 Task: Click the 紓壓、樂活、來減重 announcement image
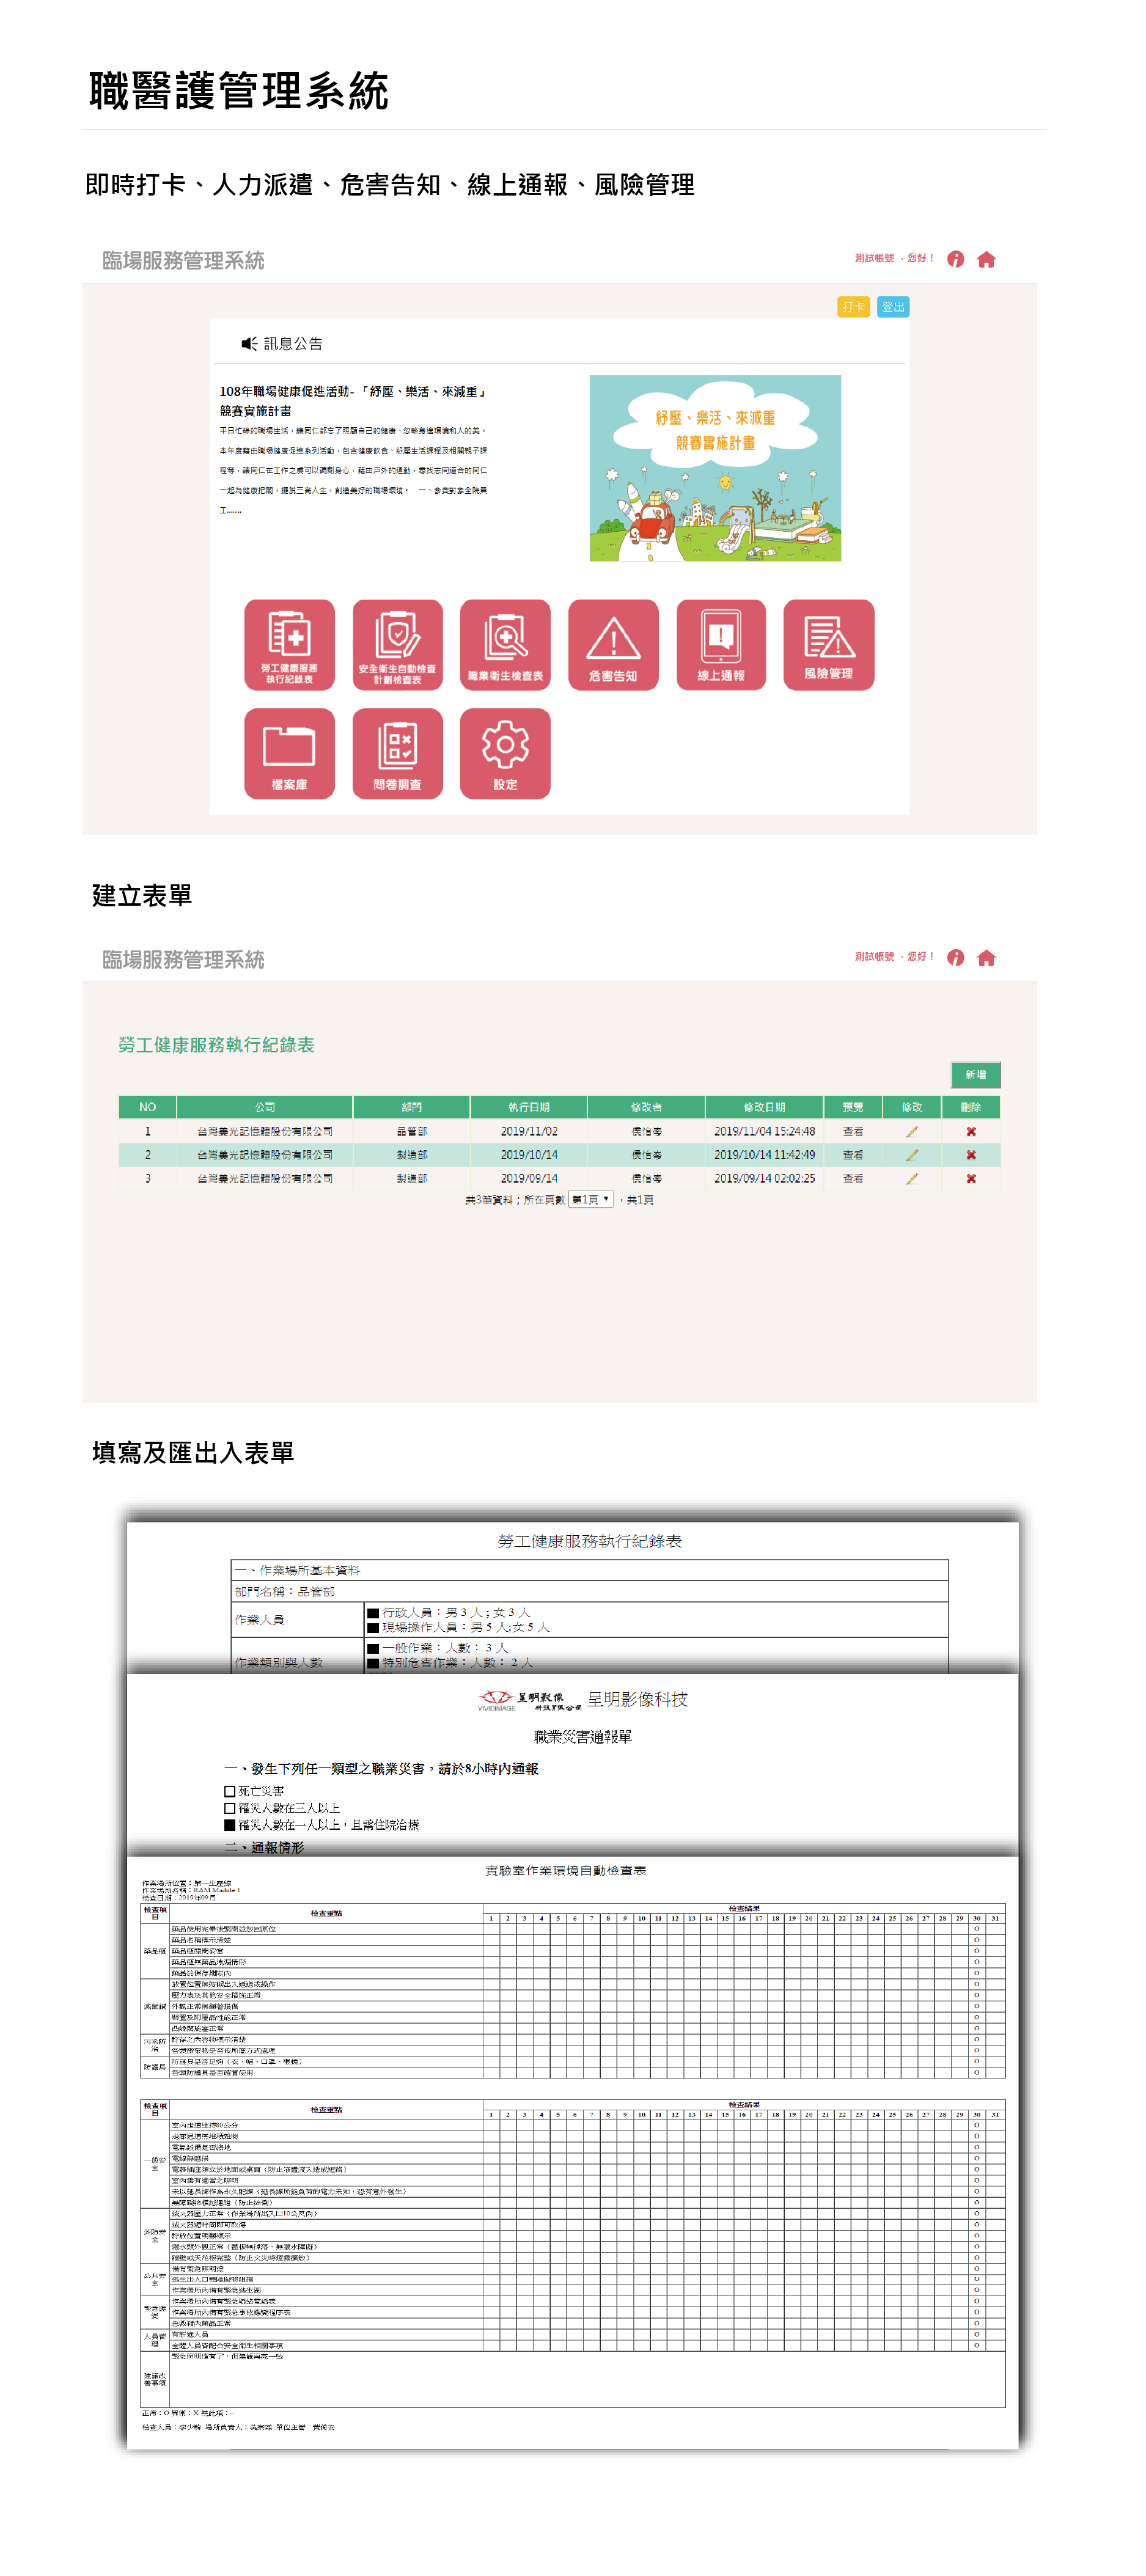click(715, 468)
